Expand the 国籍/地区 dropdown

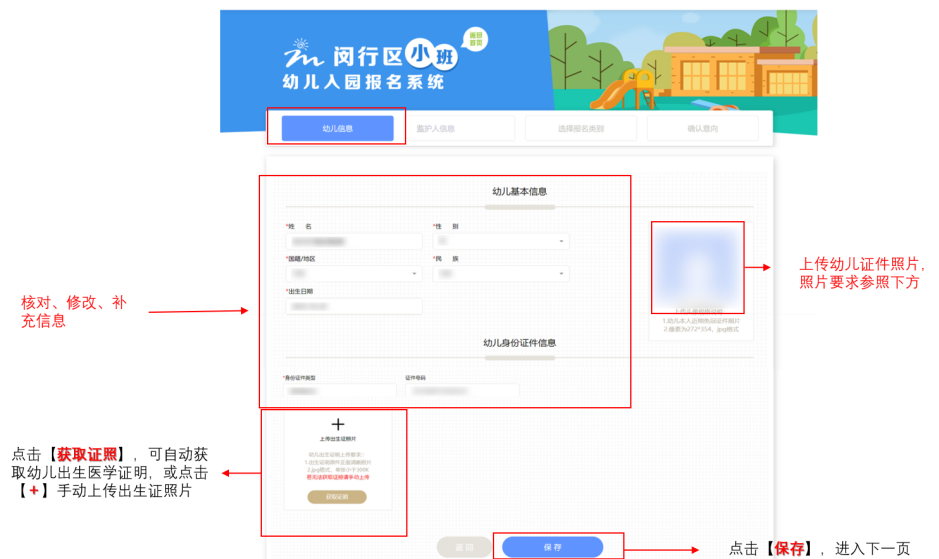[x=354, y=273]
